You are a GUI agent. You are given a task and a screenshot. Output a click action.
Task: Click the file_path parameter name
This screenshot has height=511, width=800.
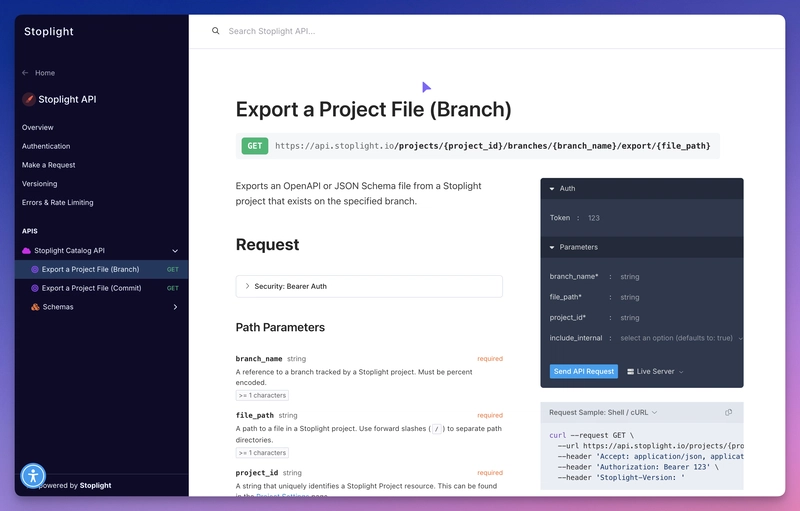(x=255, y=415)
